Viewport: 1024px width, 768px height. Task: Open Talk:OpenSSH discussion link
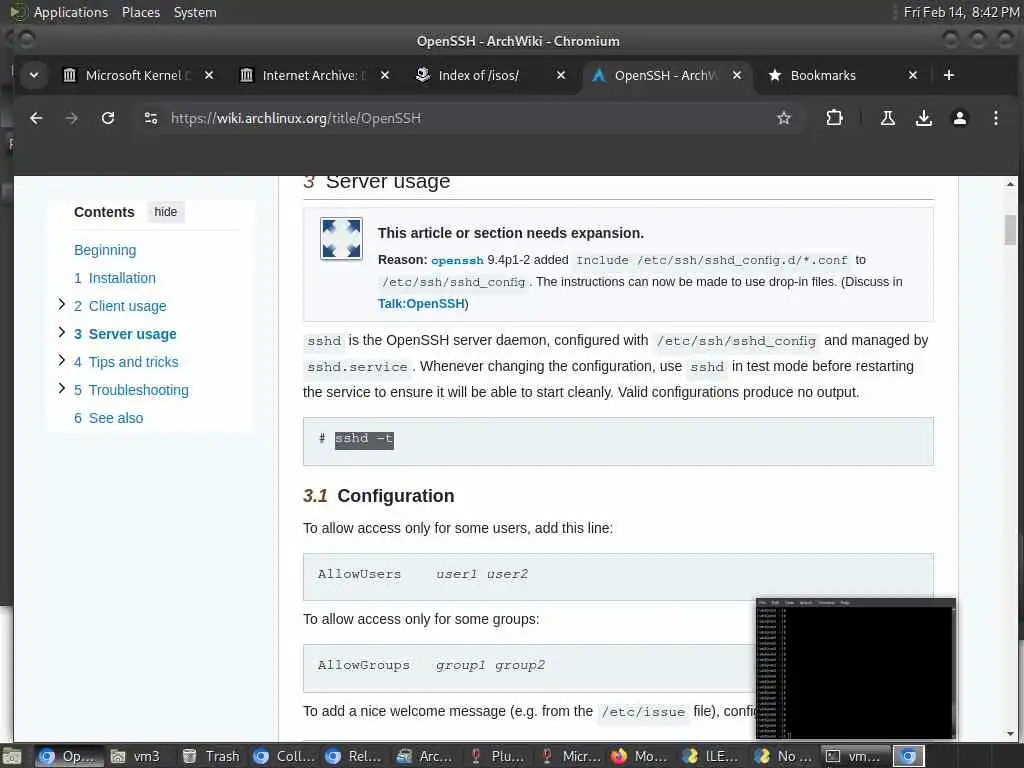click(421, 304)
